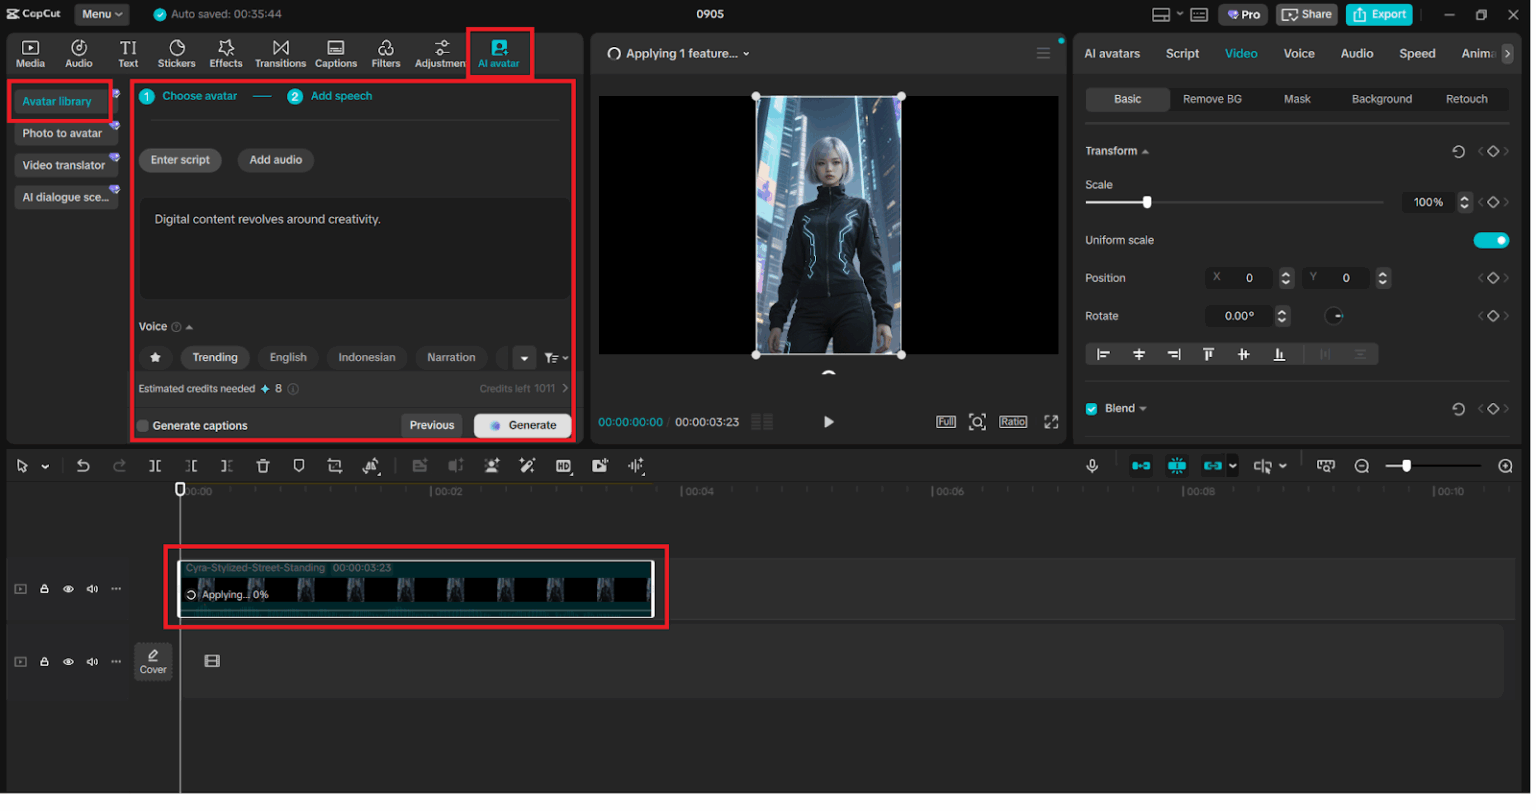This screenshot has height=811, width=1536.
Task: Open the Stickers panel
Action: coord(177,54)
